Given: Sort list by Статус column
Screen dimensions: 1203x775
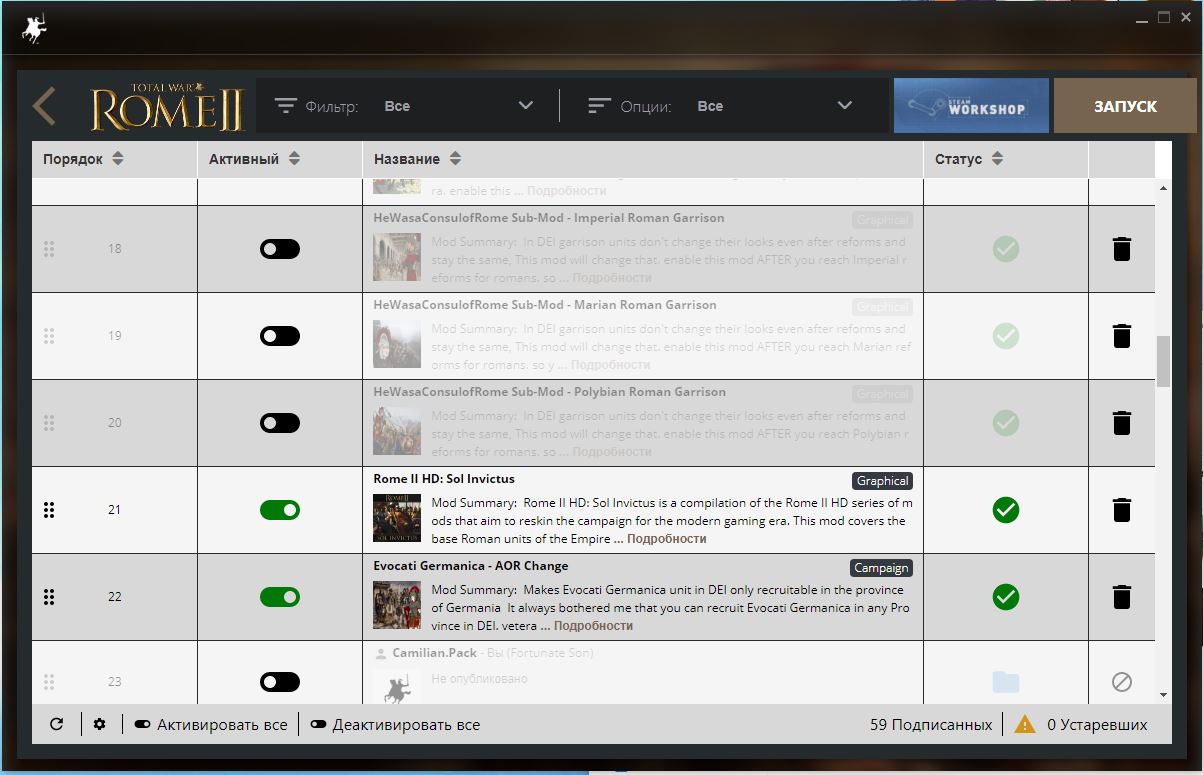Looking at the screenshot, I should 967,159.
